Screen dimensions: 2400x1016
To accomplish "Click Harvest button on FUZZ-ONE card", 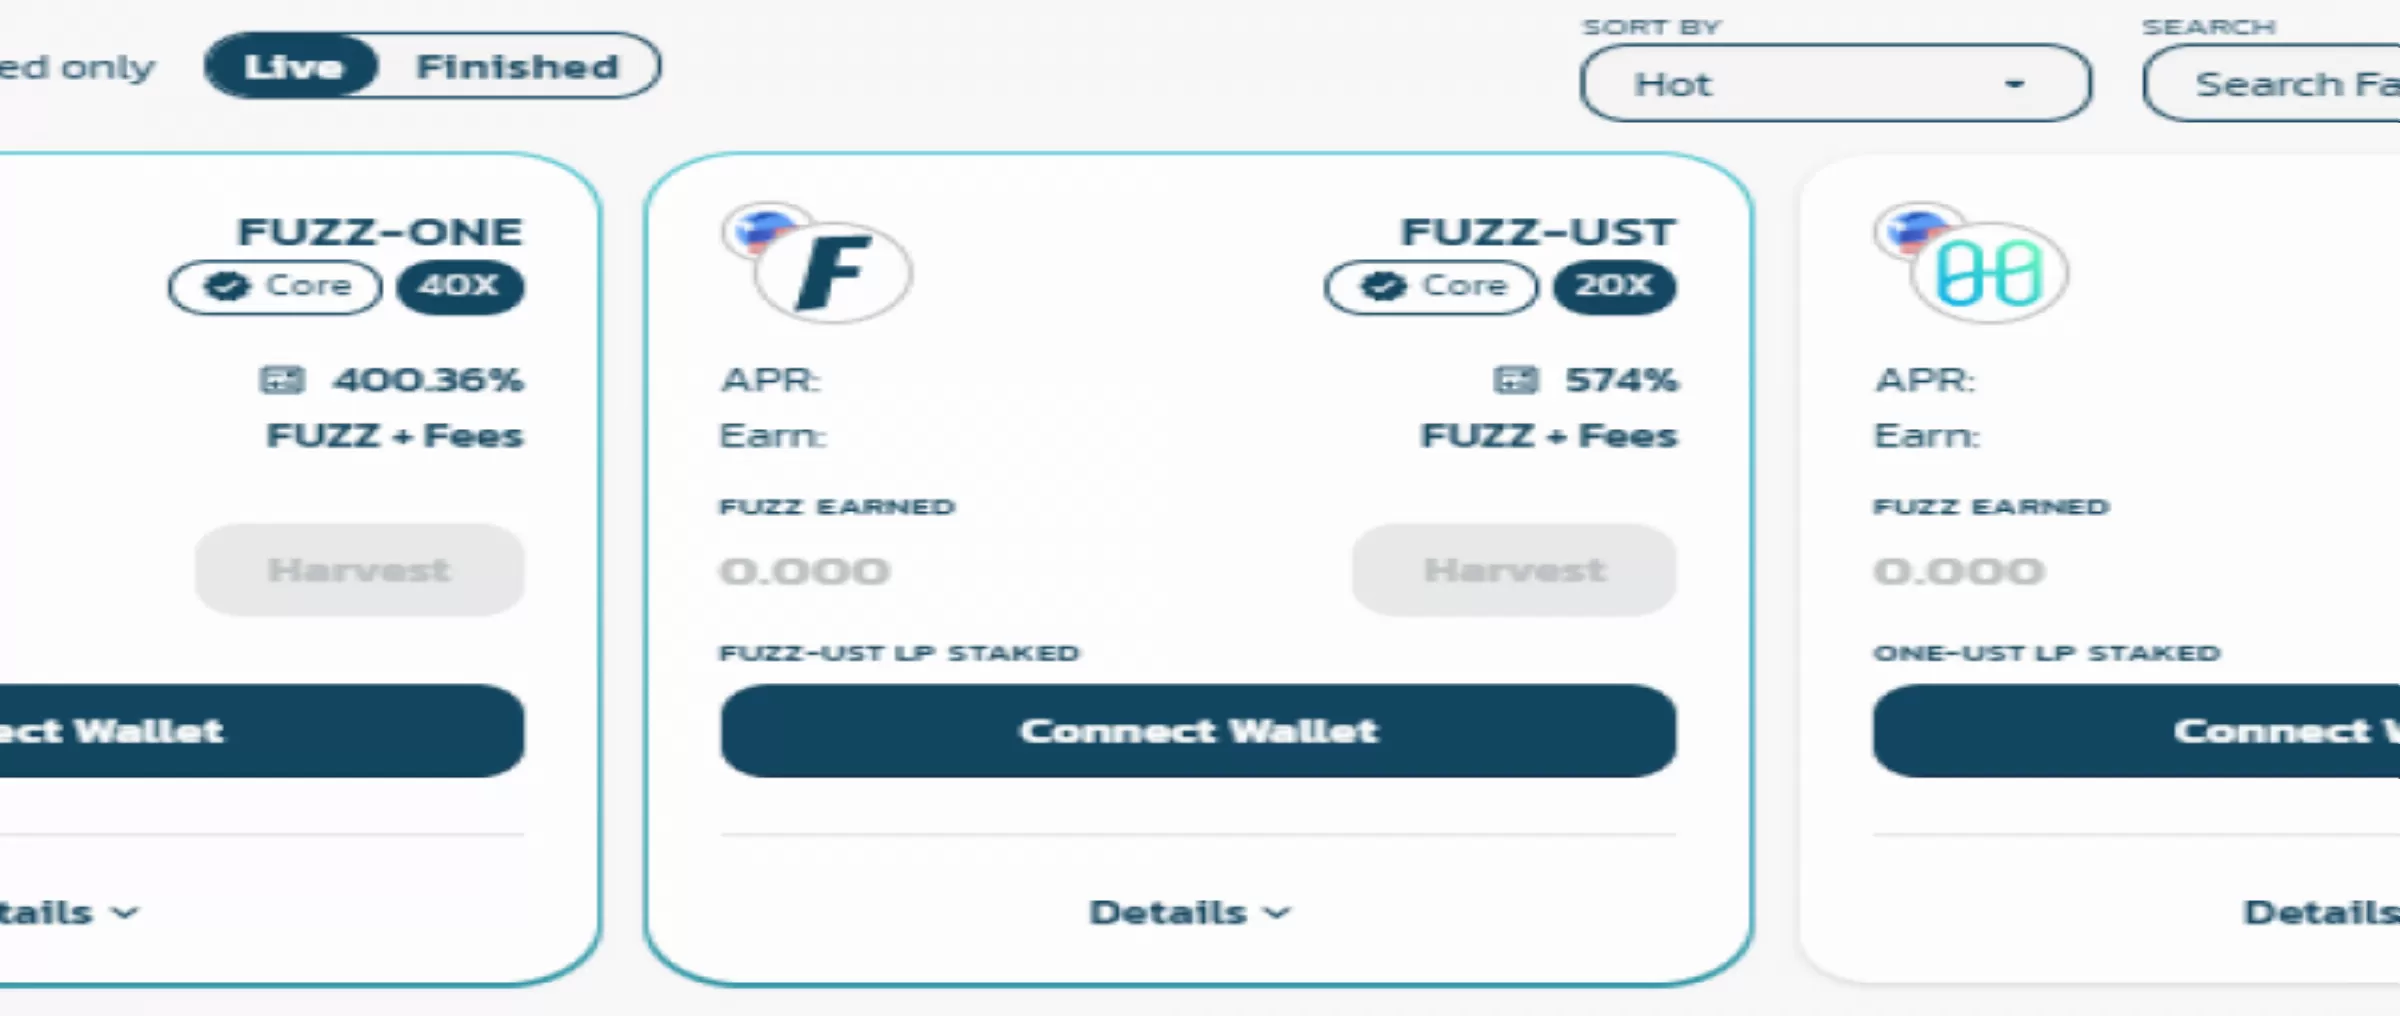I will tap(360, 570).
